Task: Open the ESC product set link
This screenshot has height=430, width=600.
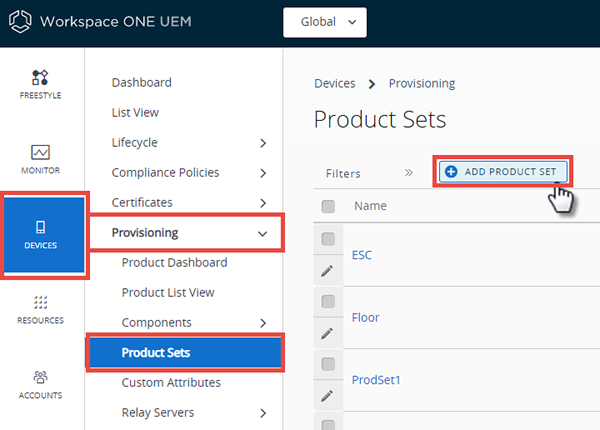Action: [x=362, y=255]
